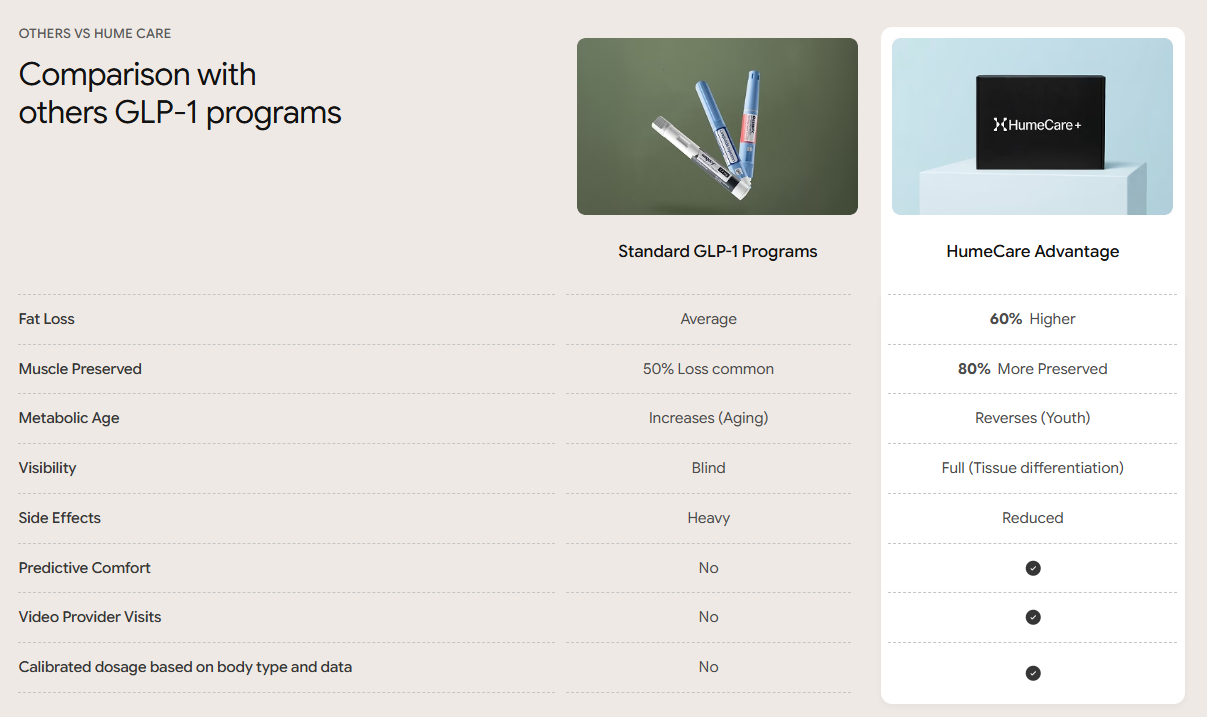Screen dimensions: 1207x717
Task: Click the HumeCare+ logo on the box
Action: 1037,125
